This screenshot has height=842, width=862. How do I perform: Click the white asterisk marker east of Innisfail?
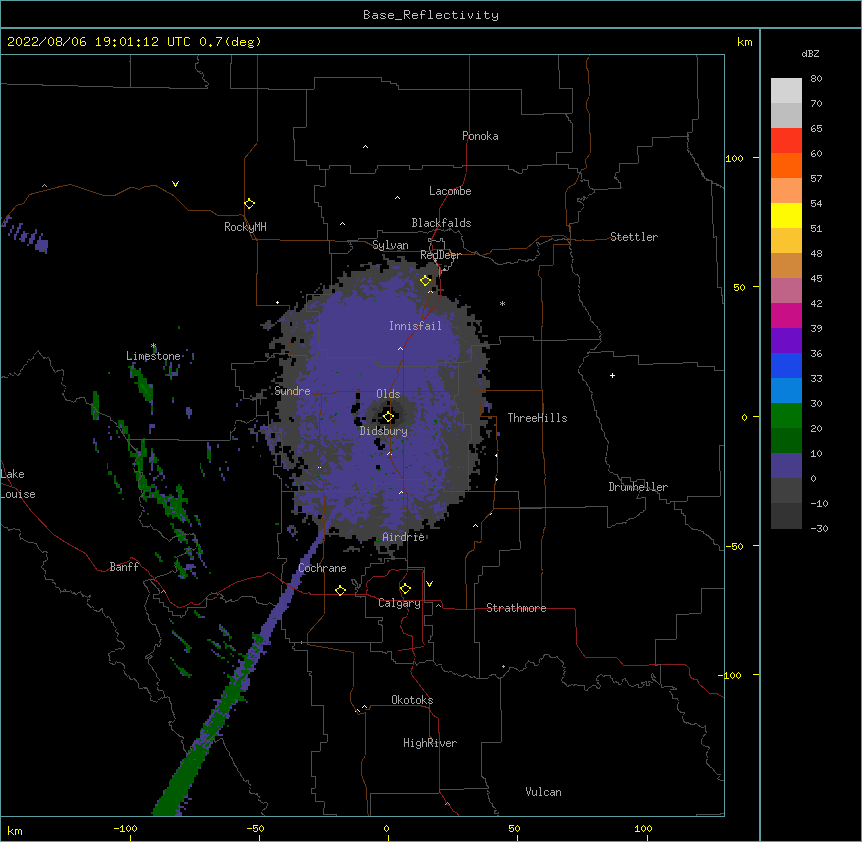click(x=502, y=303)
